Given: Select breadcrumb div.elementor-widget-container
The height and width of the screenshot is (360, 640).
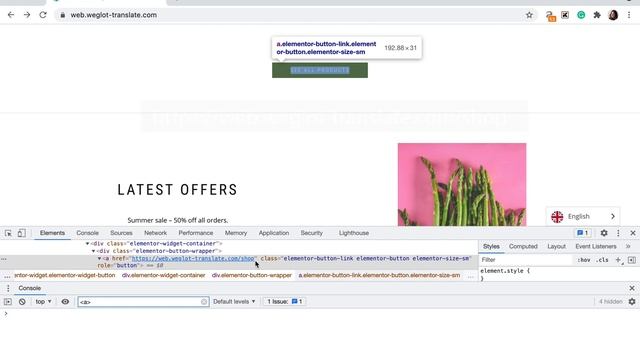Looking at the screenshot, I should (163, 276).
